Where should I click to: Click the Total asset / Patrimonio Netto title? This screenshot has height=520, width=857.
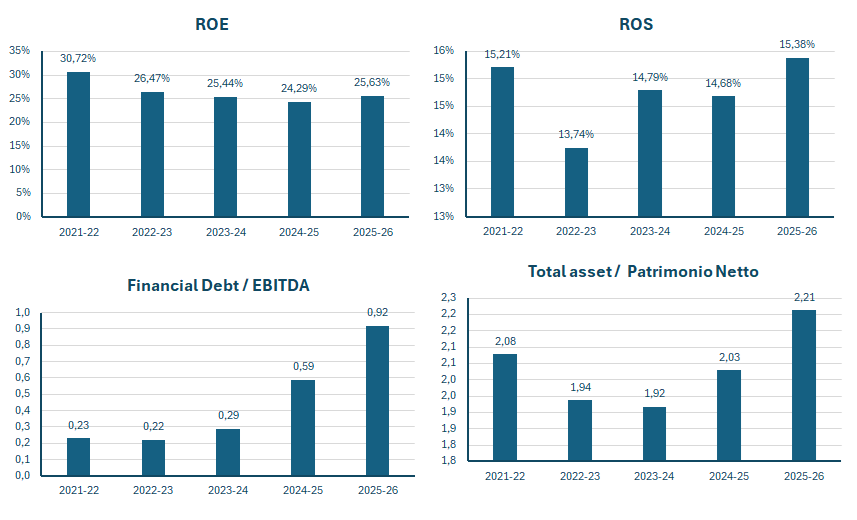coord(643,272)
